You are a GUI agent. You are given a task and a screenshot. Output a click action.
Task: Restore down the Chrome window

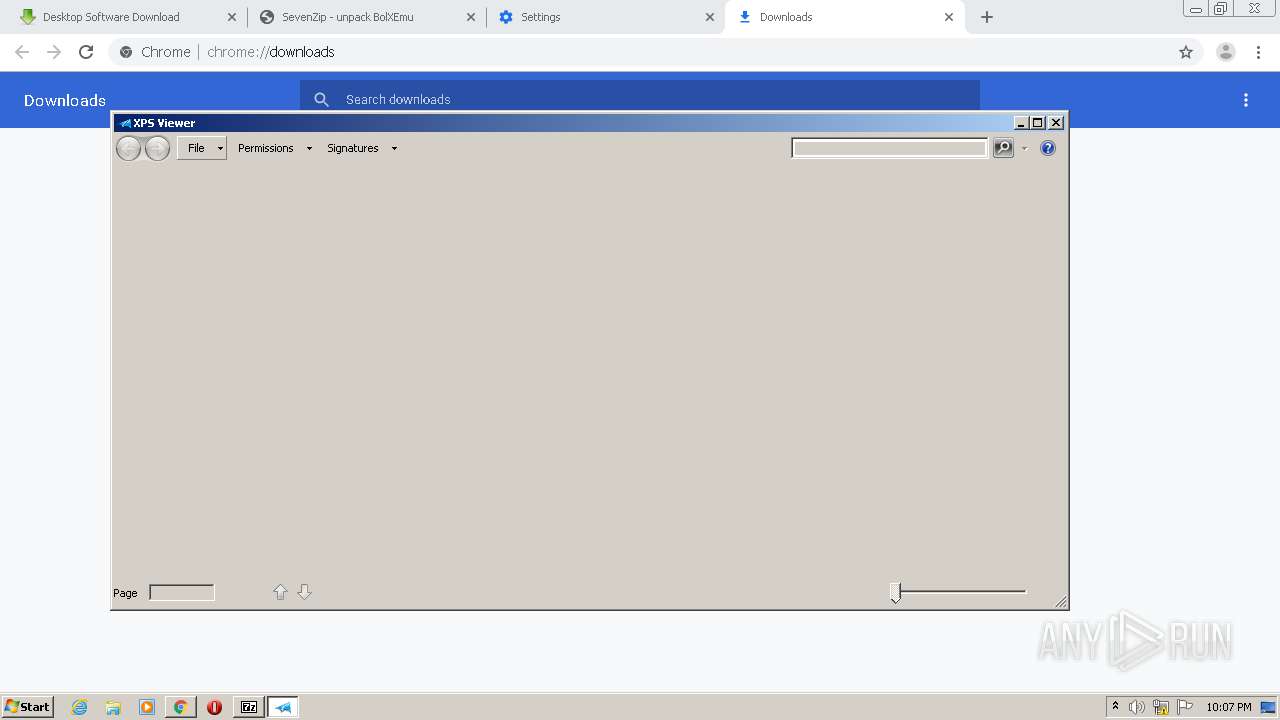point(1220,9)
